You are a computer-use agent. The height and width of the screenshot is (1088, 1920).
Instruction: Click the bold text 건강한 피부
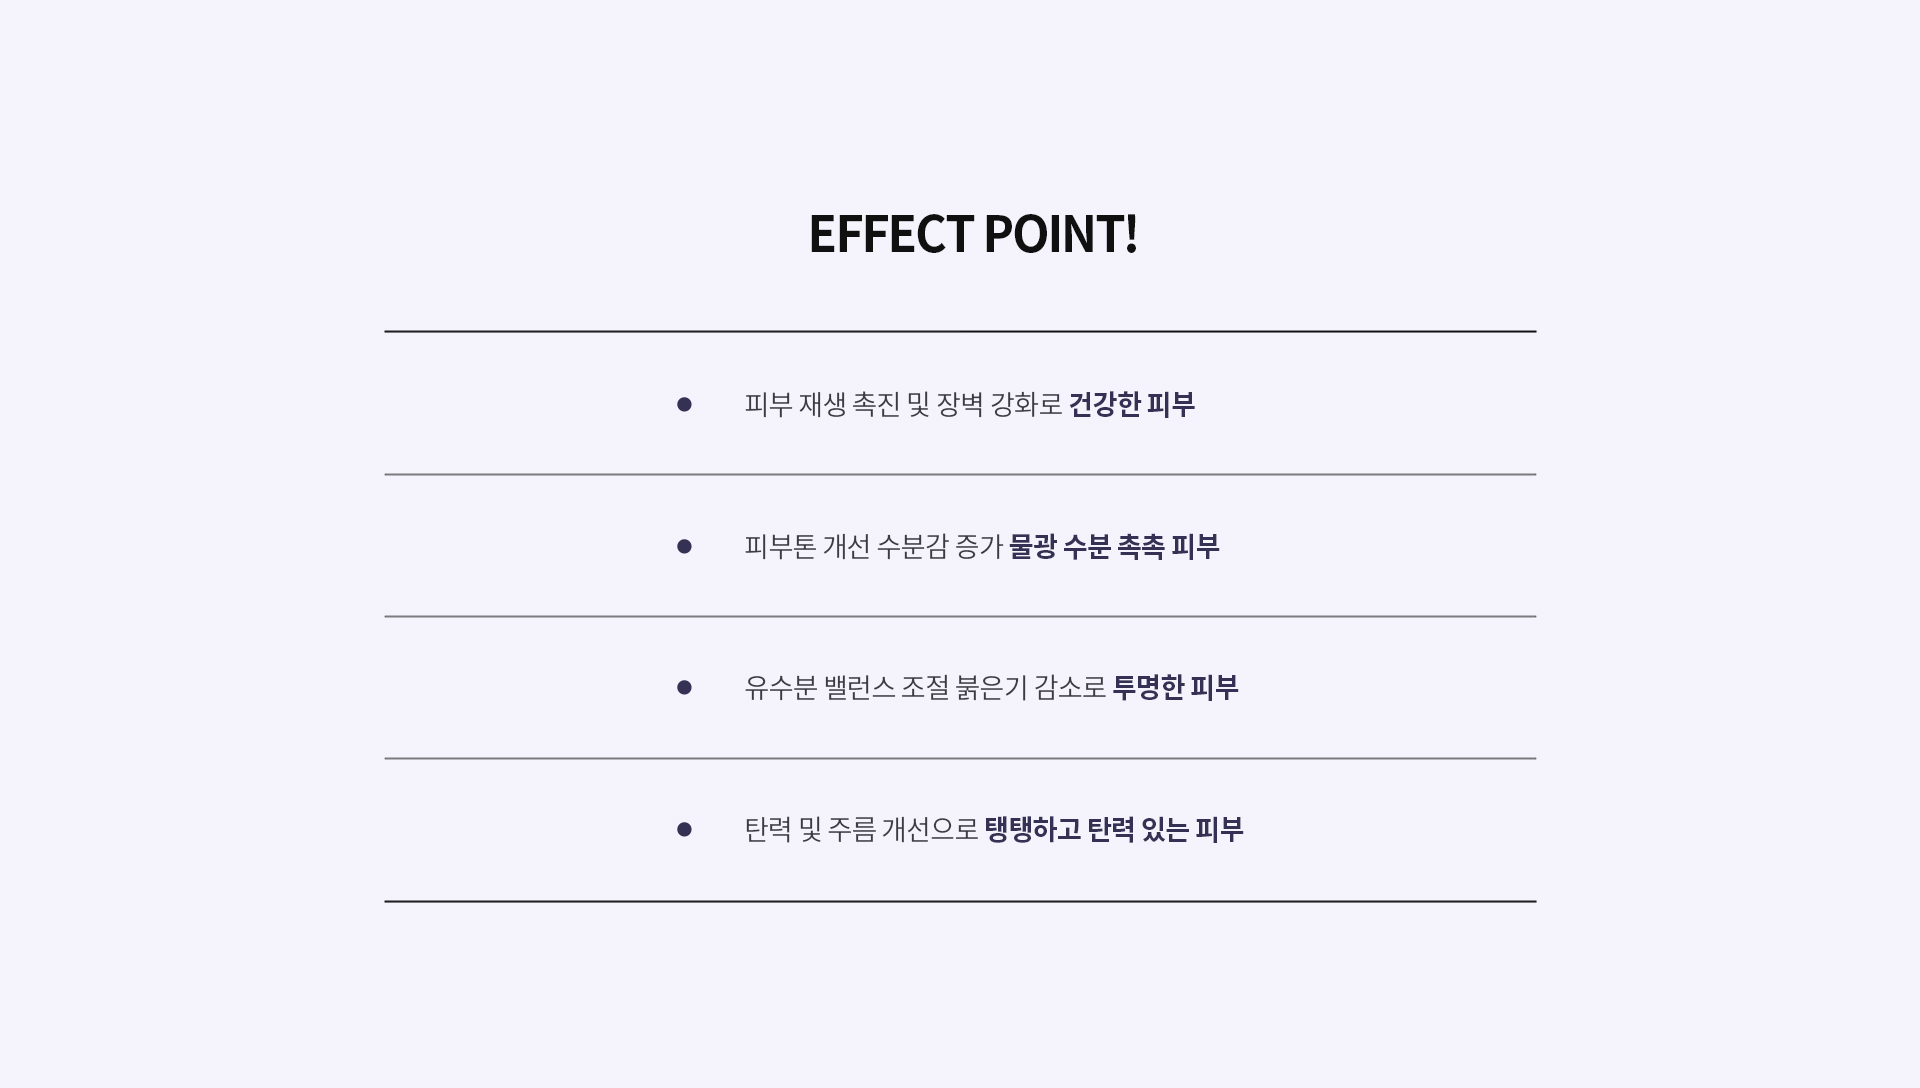click(x=1132, y=404)
